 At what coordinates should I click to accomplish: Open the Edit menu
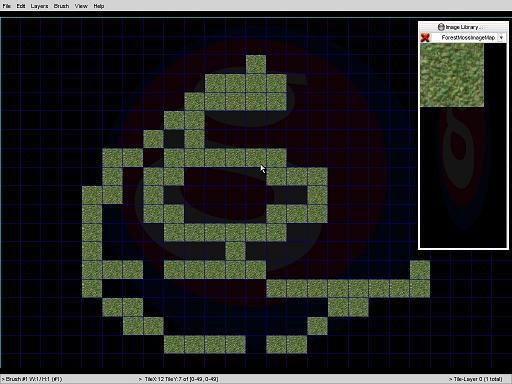click(21, 6)
